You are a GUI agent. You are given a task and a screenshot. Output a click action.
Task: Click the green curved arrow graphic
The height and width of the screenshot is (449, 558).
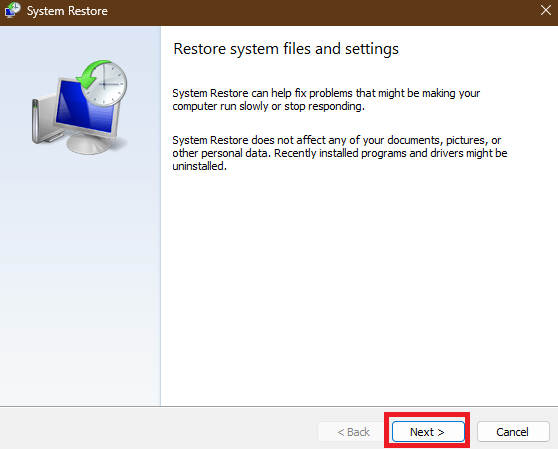[92, 74]
